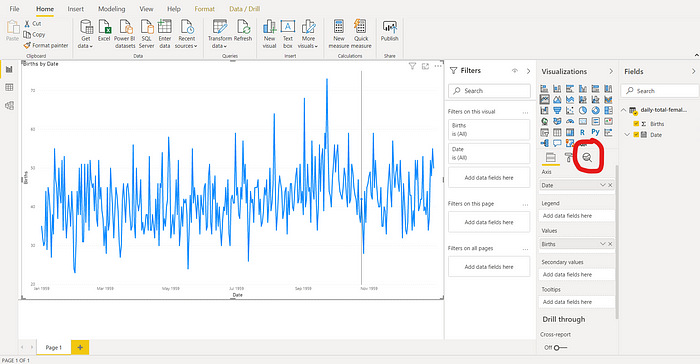Switch to the Insert ribbon tab
700x364 pixels.
pos(75,9)
